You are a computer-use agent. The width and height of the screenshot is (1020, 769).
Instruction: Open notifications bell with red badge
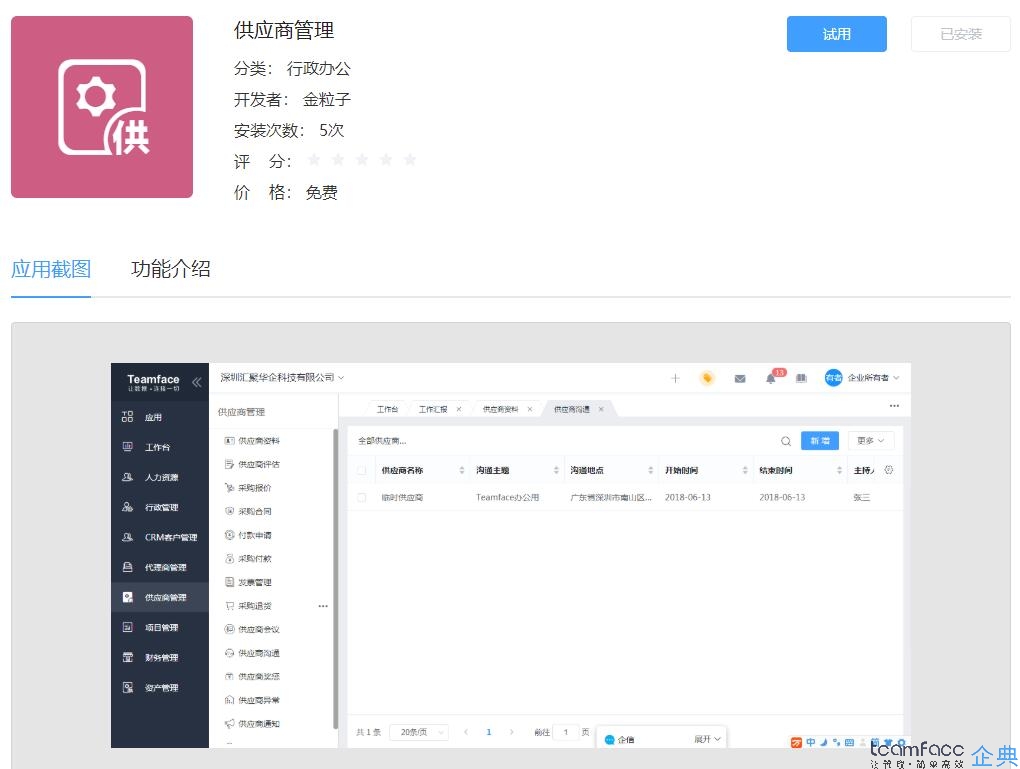point(771,378)
